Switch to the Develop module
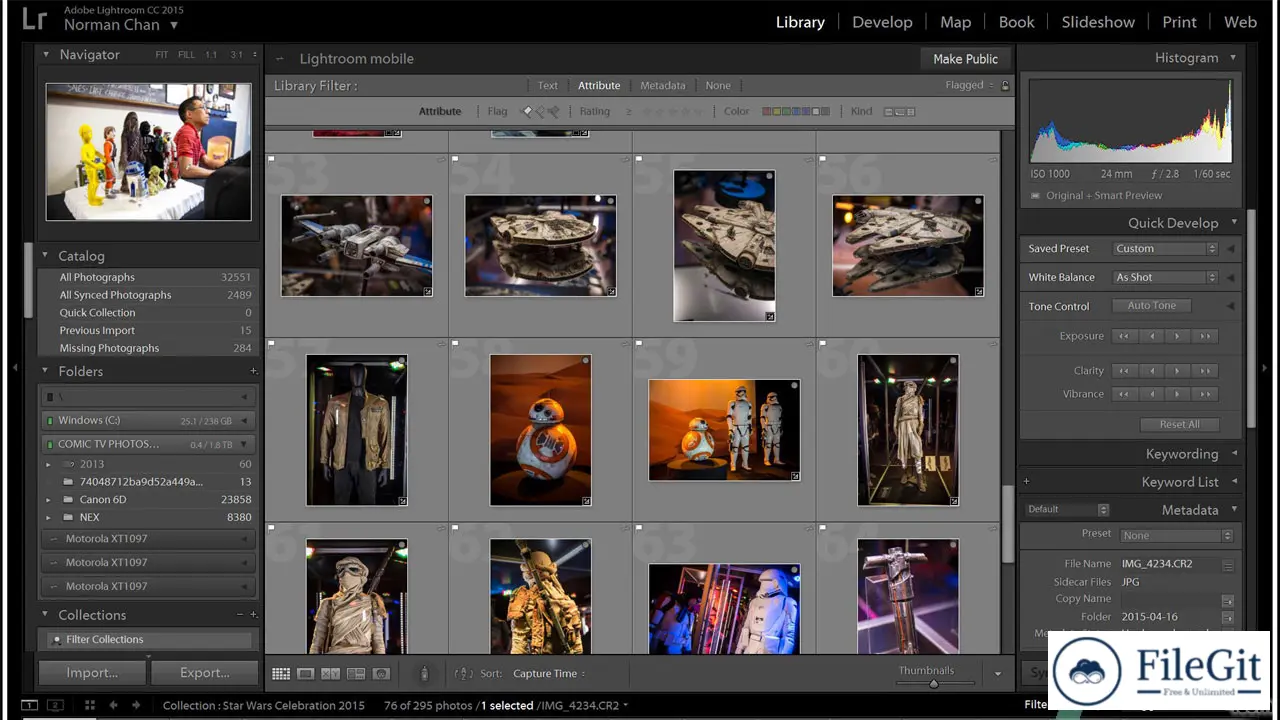This screenshot has height=720, width=1280. (x=882, y=22)
